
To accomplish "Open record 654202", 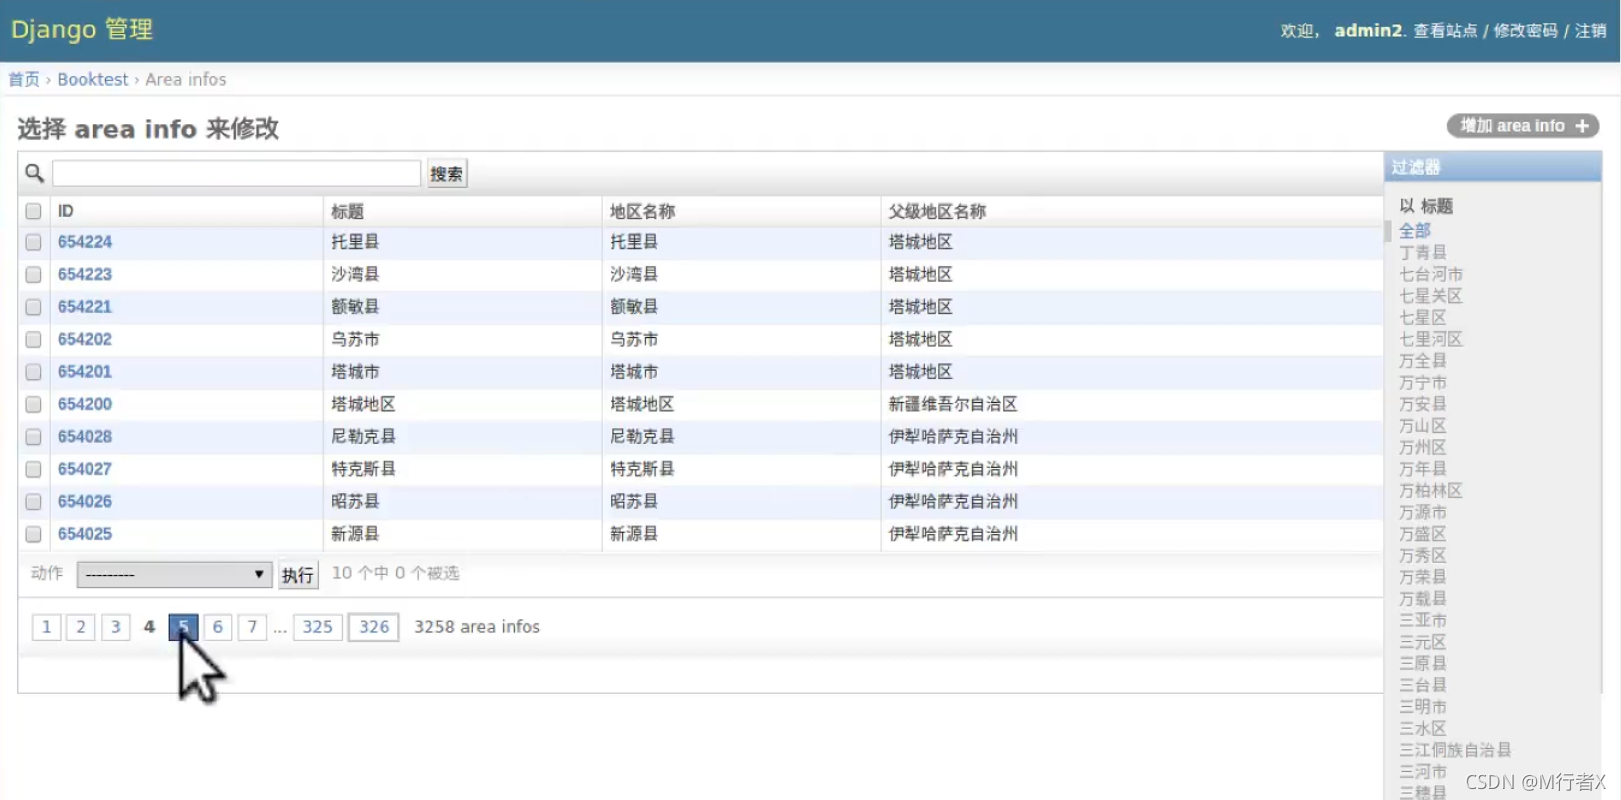I will pyautogui.click(x=85, y=339).
